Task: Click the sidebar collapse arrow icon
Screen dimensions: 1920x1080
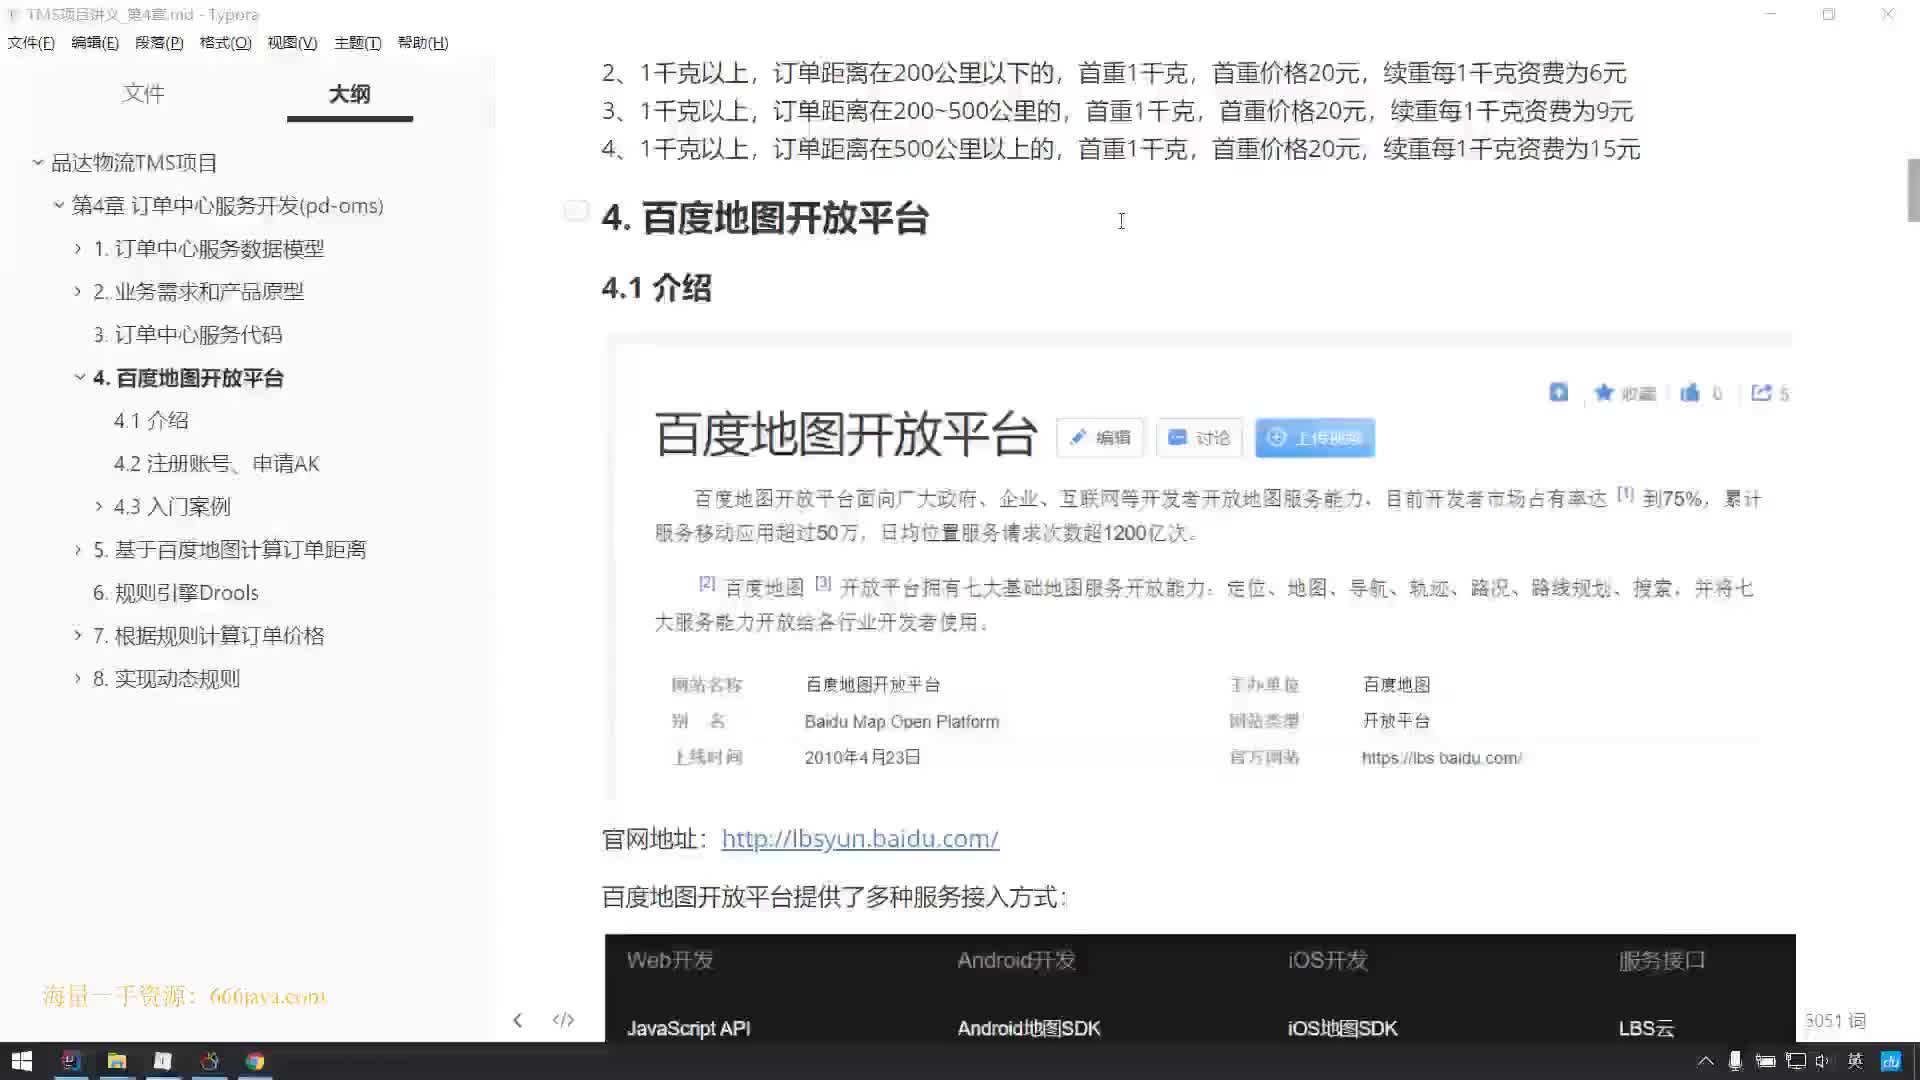Action: pos(517,1020)
